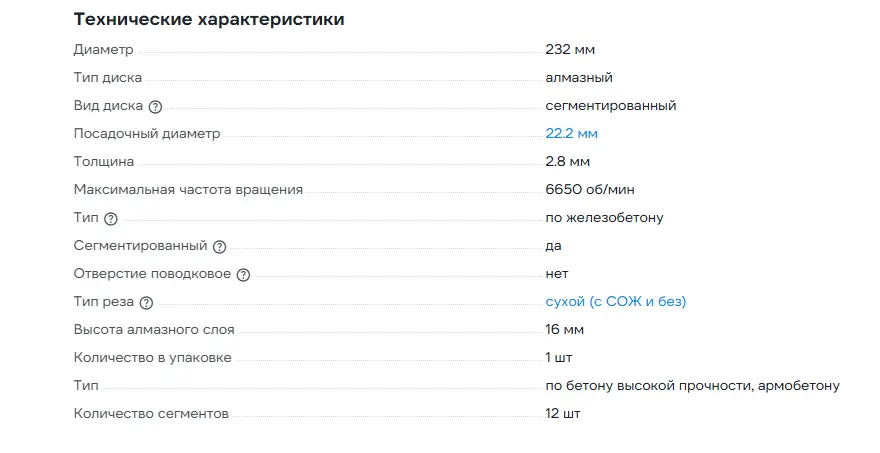Click Максимальная частота вращения label
This screenshot has width=880, height=453.
click(188, 189)
